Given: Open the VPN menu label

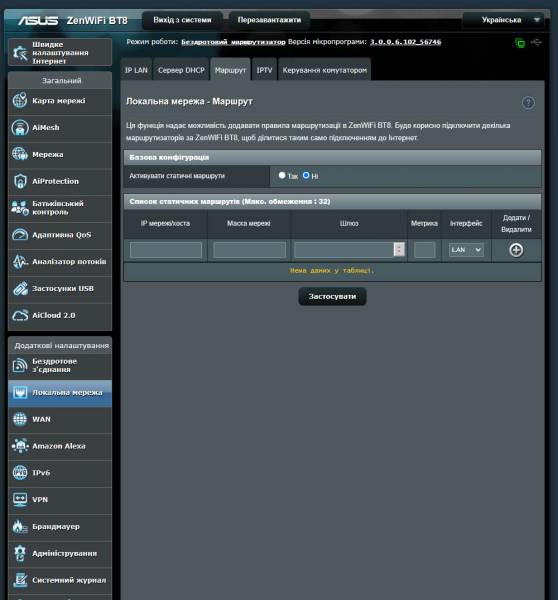Looking at the screenshot, I should pos(40,500).
